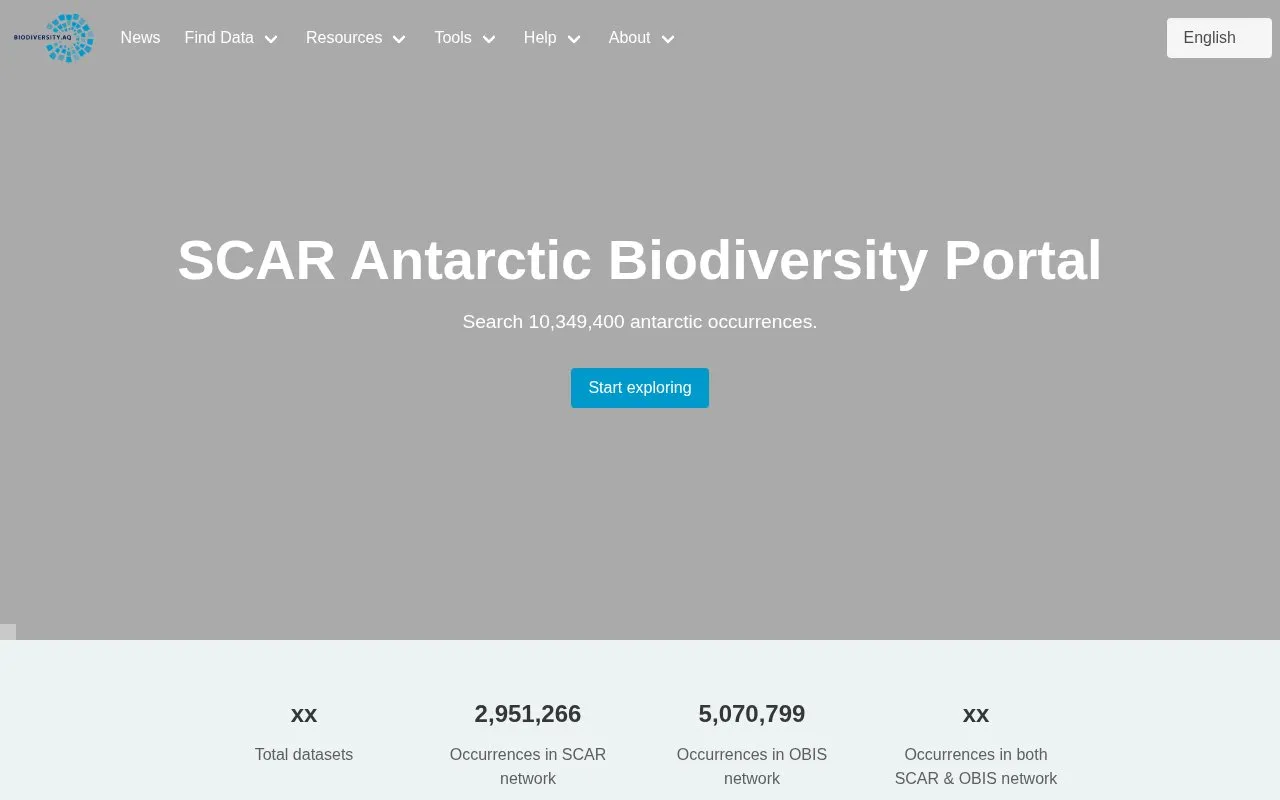1280x800 pixels.
Task: Open the Tools menu
Action: coord(453,38)
